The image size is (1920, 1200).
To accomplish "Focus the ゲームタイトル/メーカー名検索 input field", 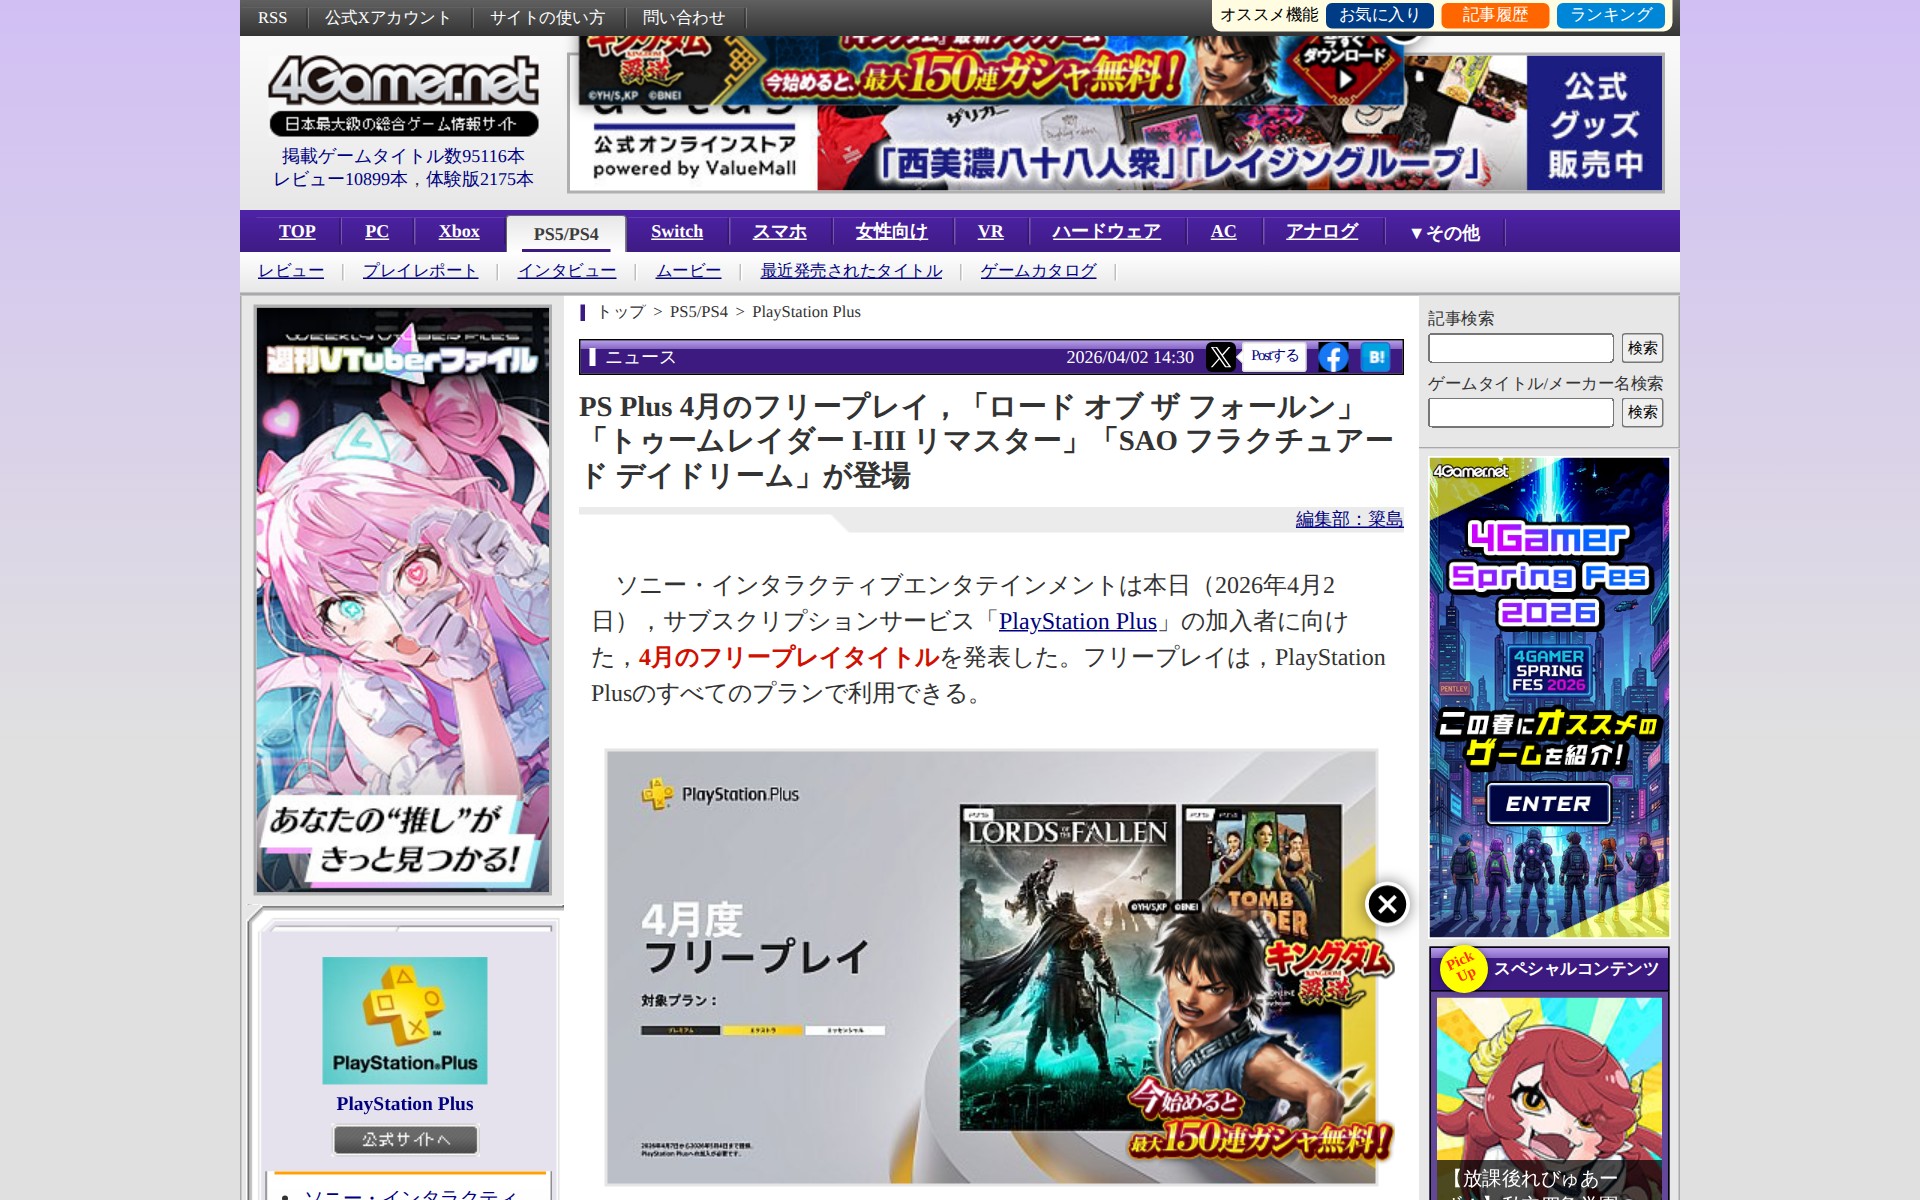I will 1520,412.
